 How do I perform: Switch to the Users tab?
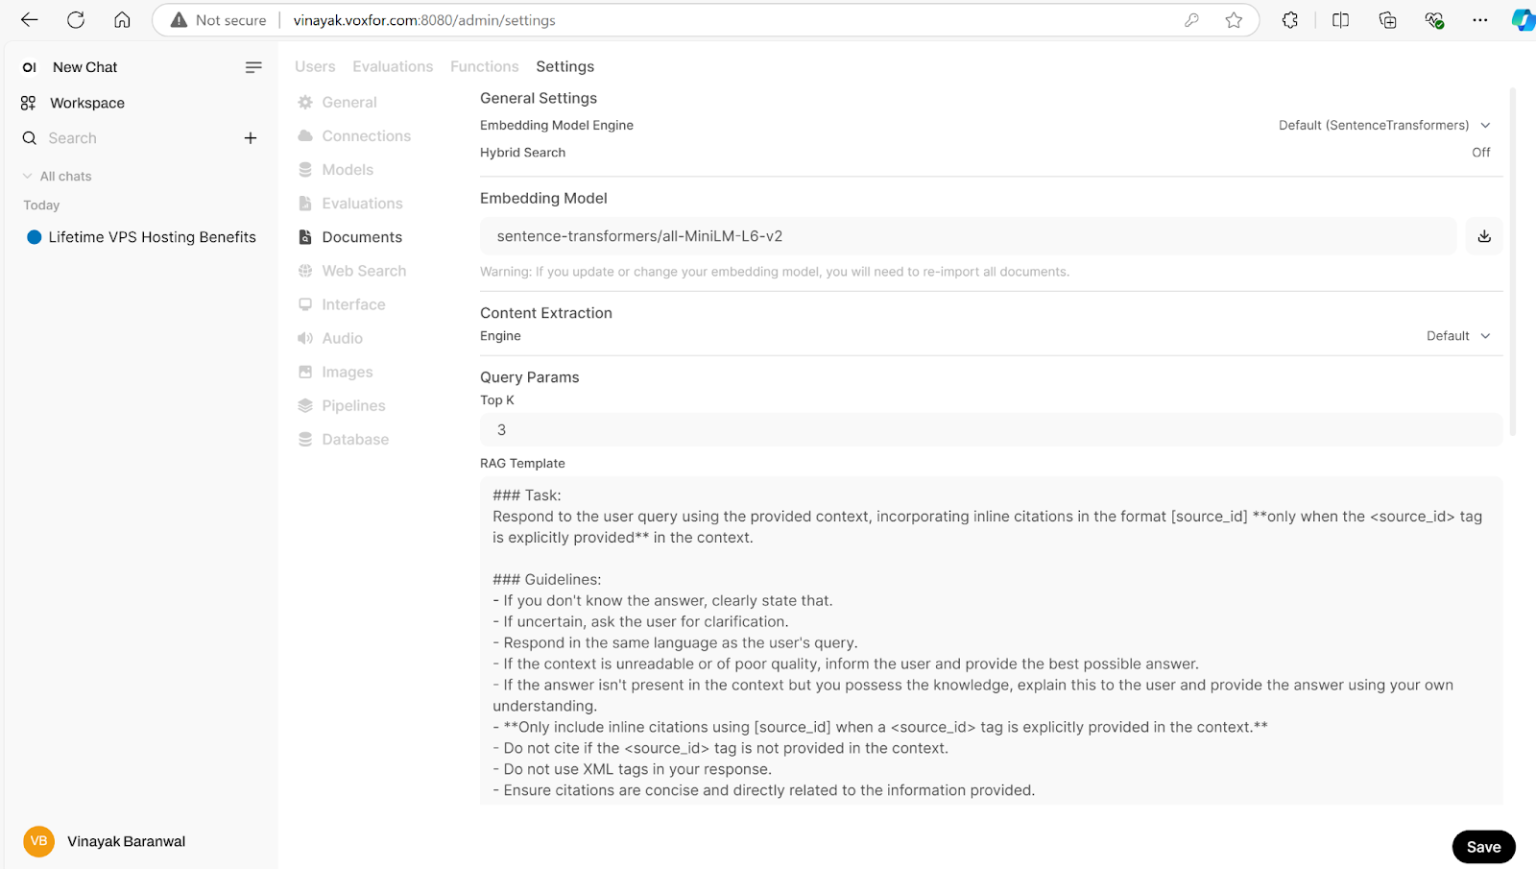[315, 66]
